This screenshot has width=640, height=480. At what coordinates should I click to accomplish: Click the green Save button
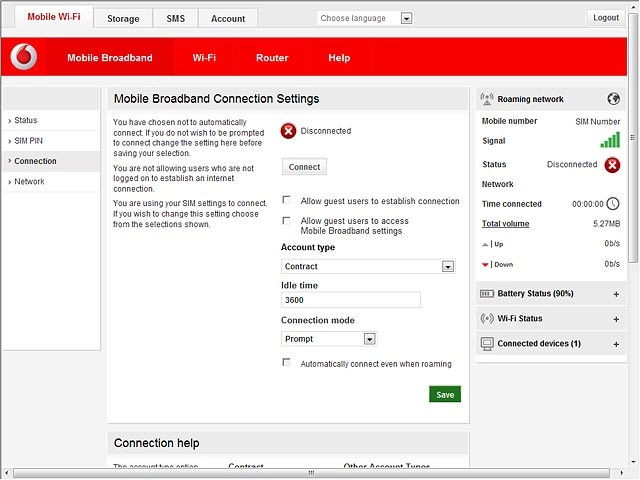(445, 394)
